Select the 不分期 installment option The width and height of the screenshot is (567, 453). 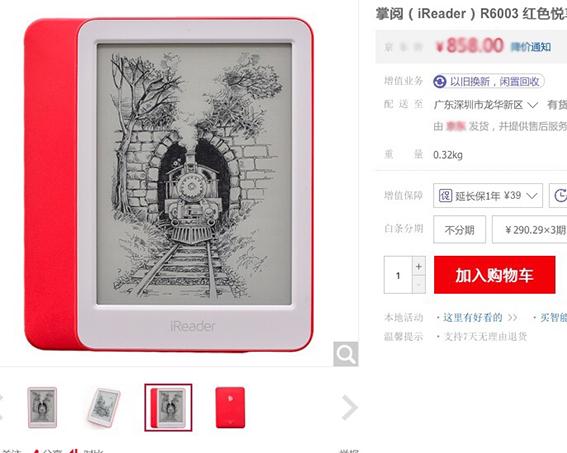(x=459, y=230)
